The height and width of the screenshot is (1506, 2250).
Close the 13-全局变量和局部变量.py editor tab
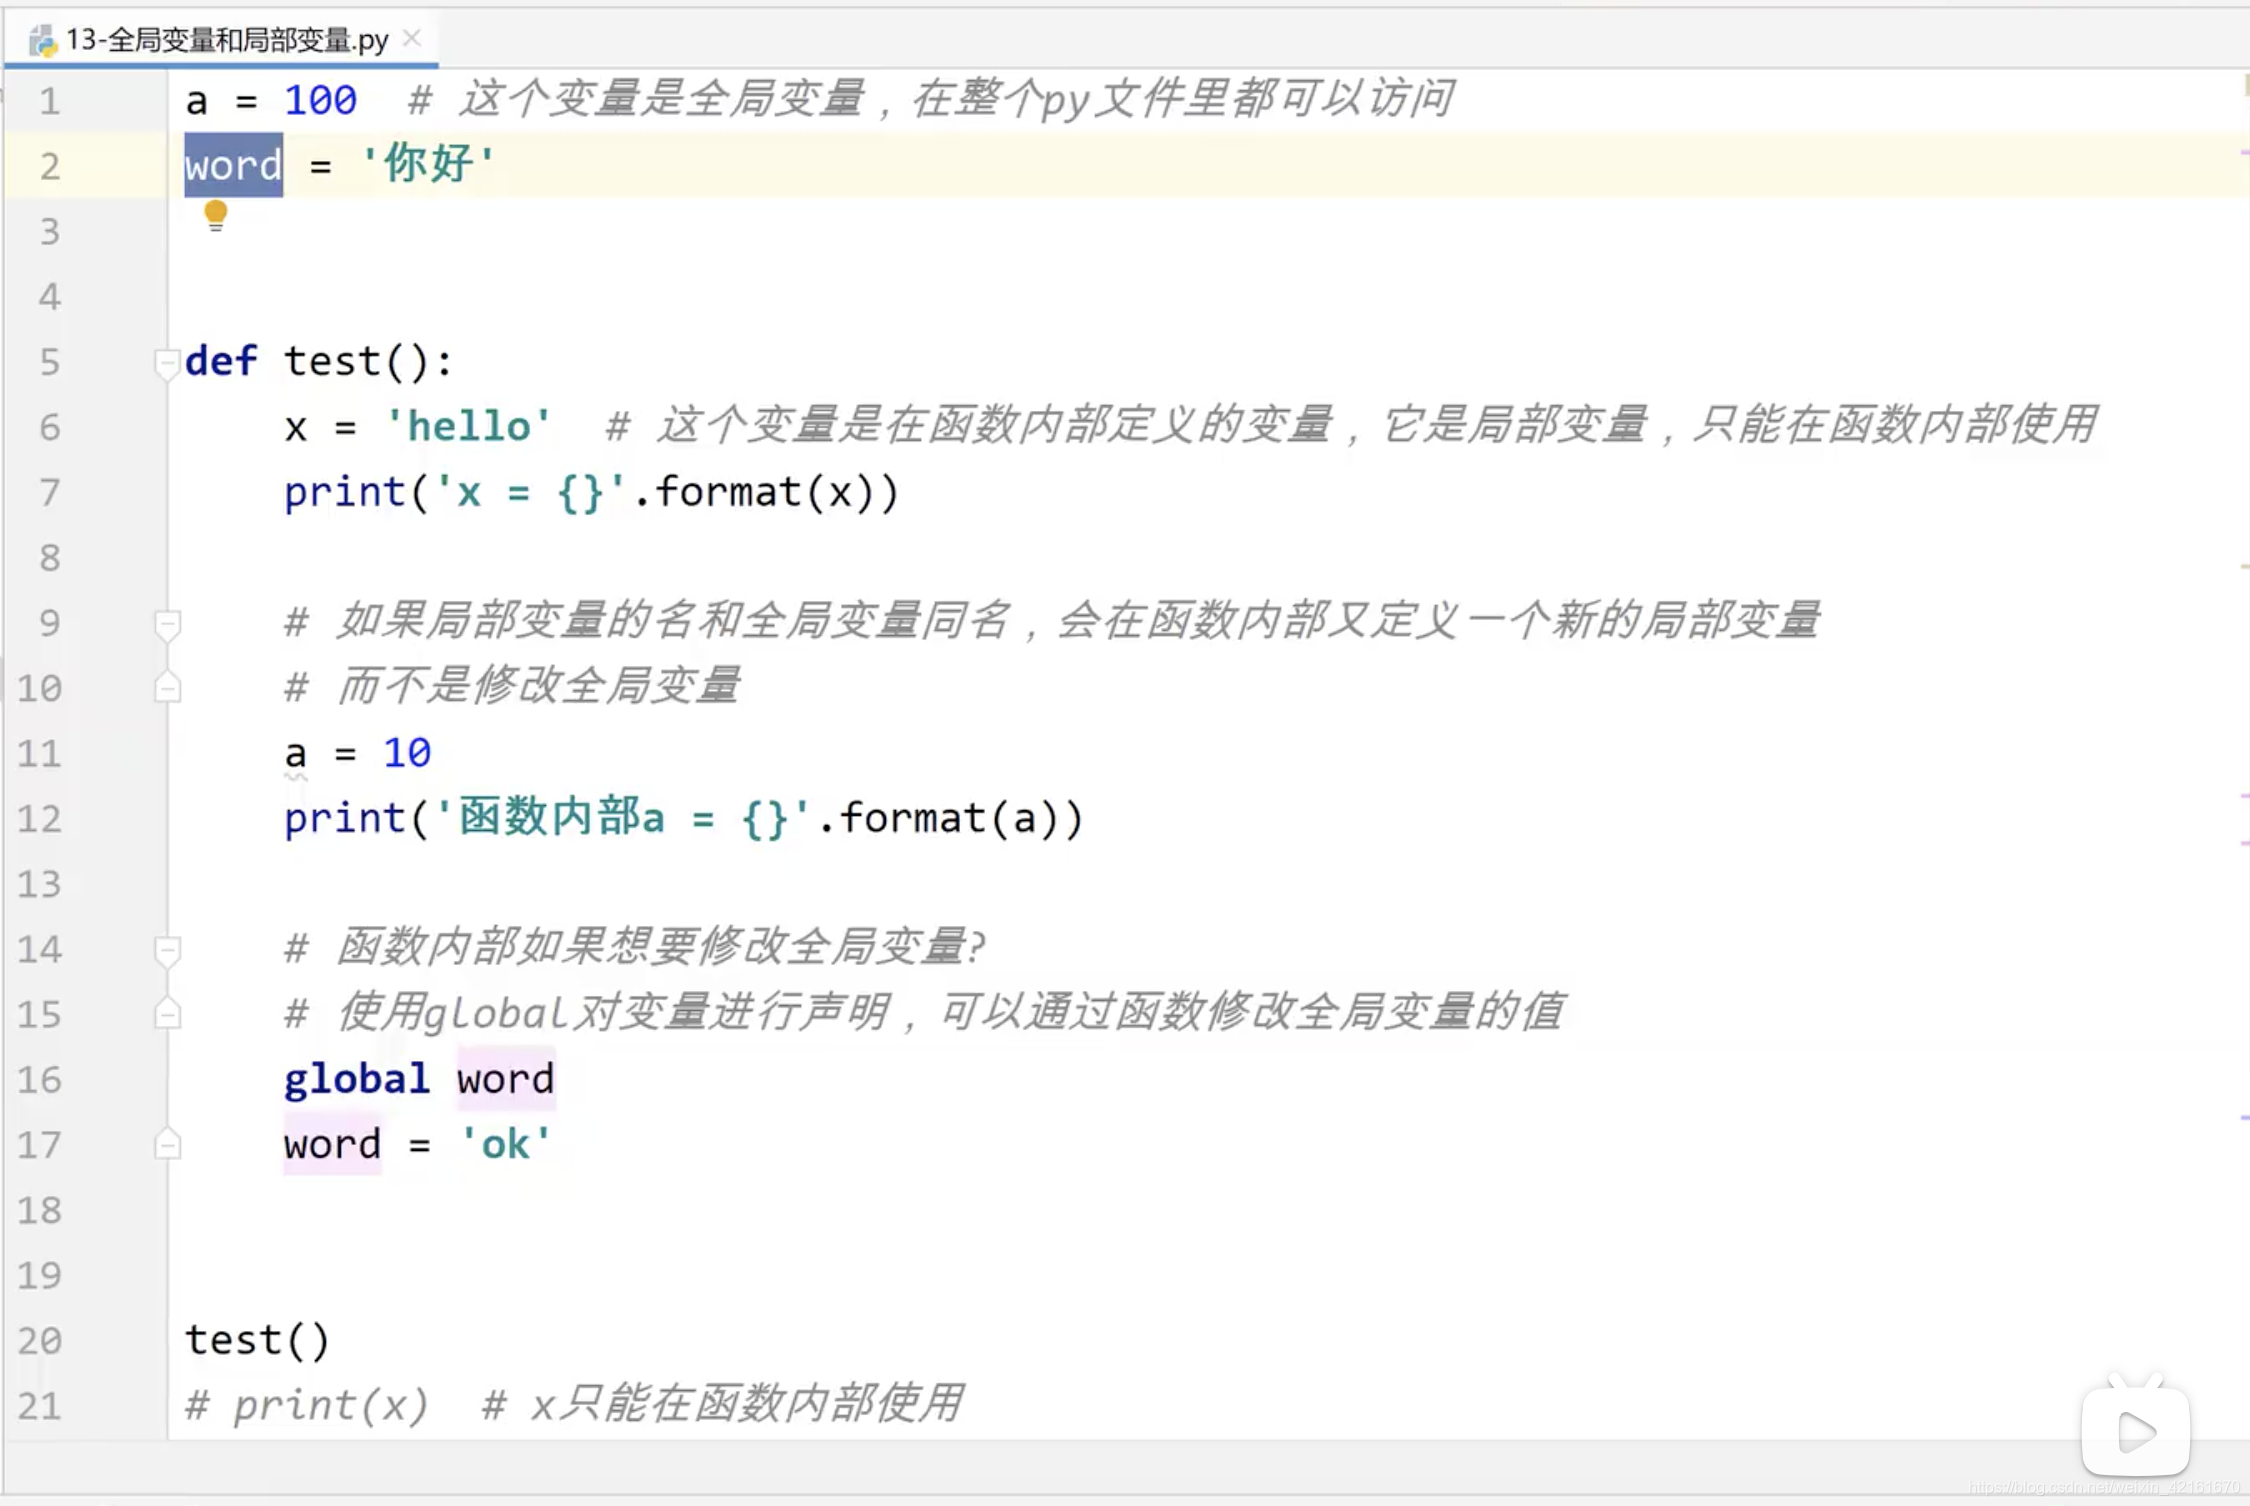click(x=411, y=38)
